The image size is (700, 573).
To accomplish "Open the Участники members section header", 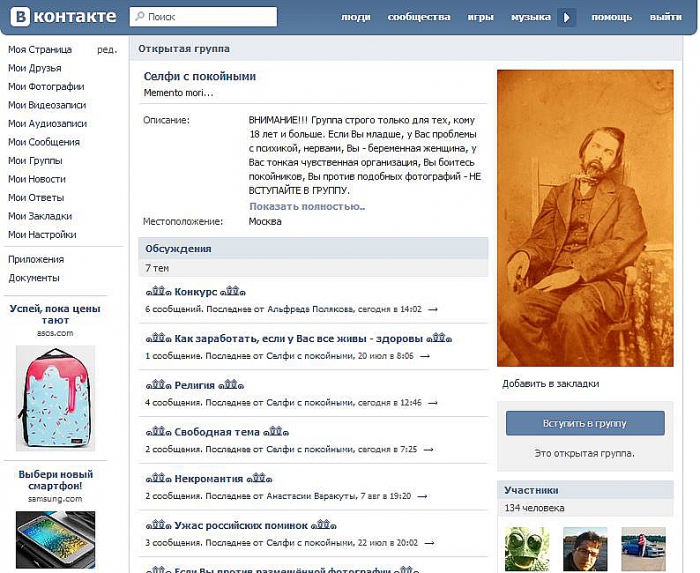I will point(531,490).
